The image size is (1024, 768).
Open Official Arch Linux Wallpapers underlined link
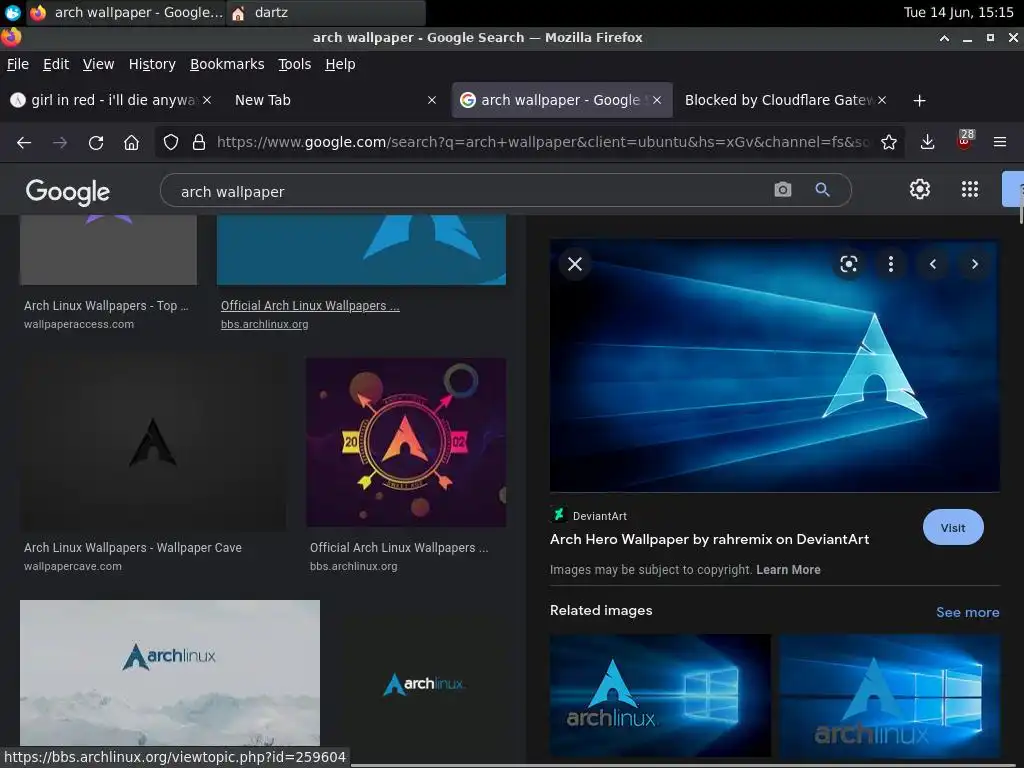[x=310, y=306]
